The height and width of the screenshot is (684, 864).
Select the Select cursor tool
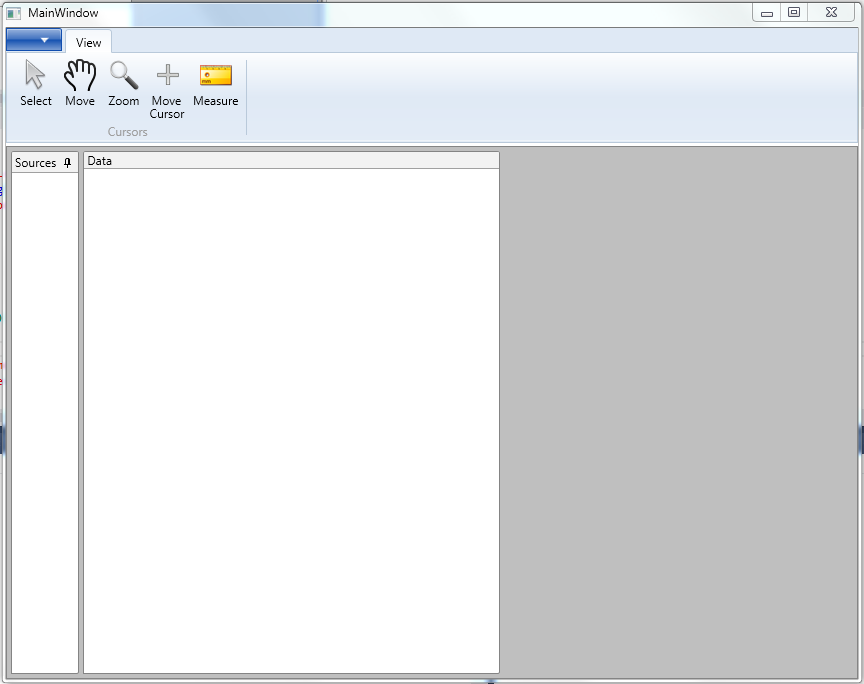tap(36, 84)
